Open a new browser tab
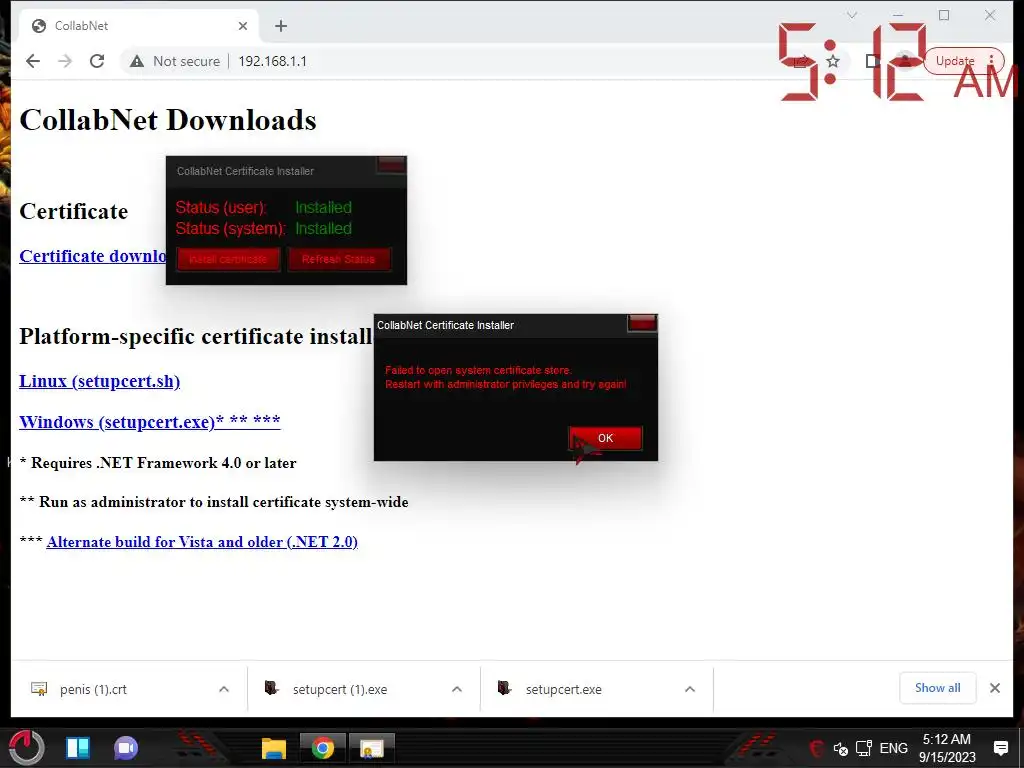 281,25
